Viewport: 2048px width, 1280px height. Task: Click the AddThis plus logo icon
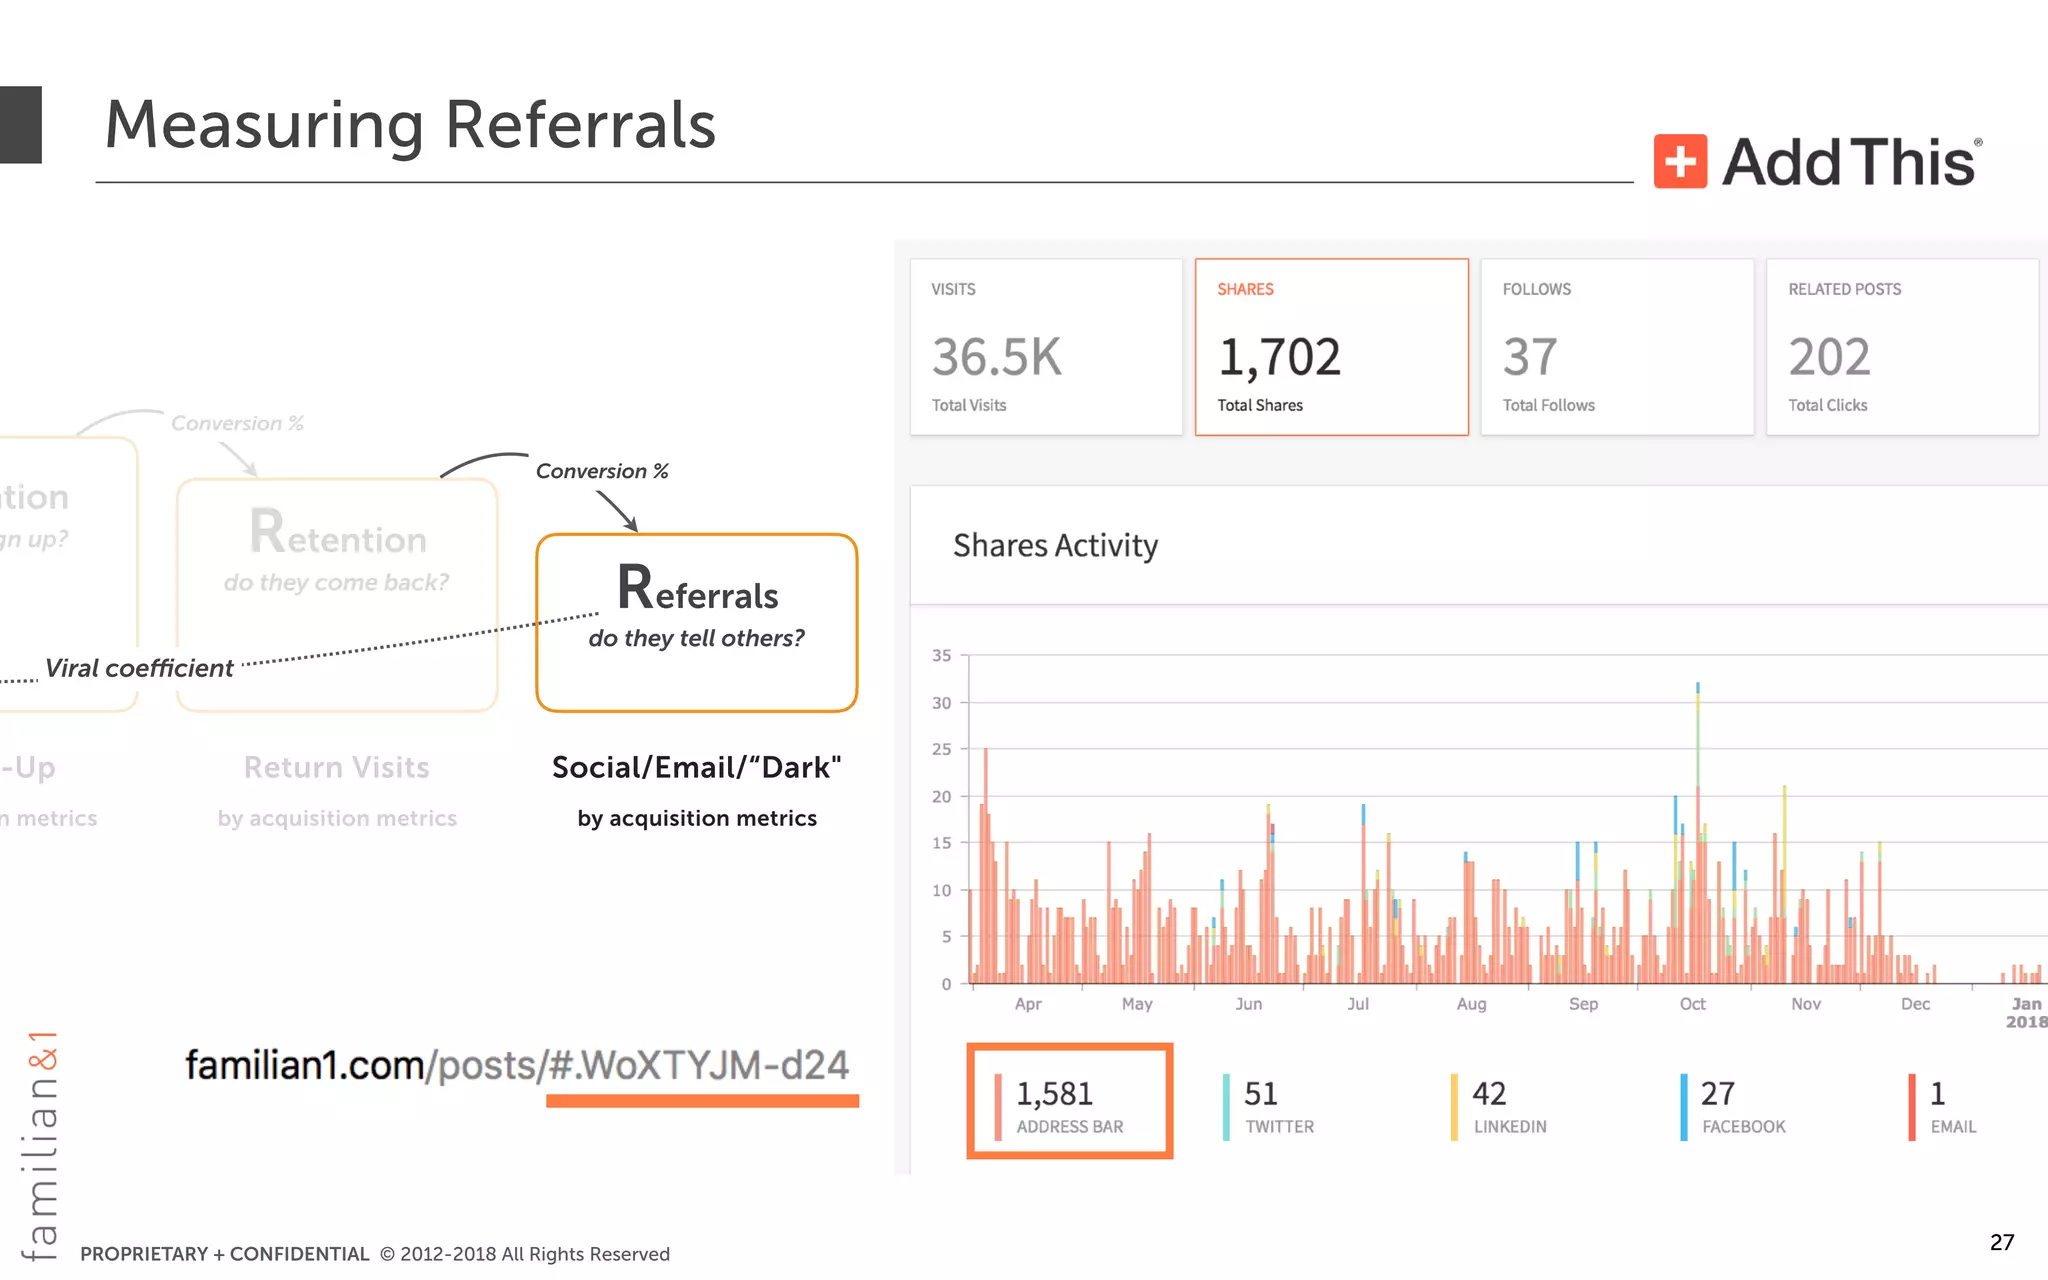(1680, 161)
